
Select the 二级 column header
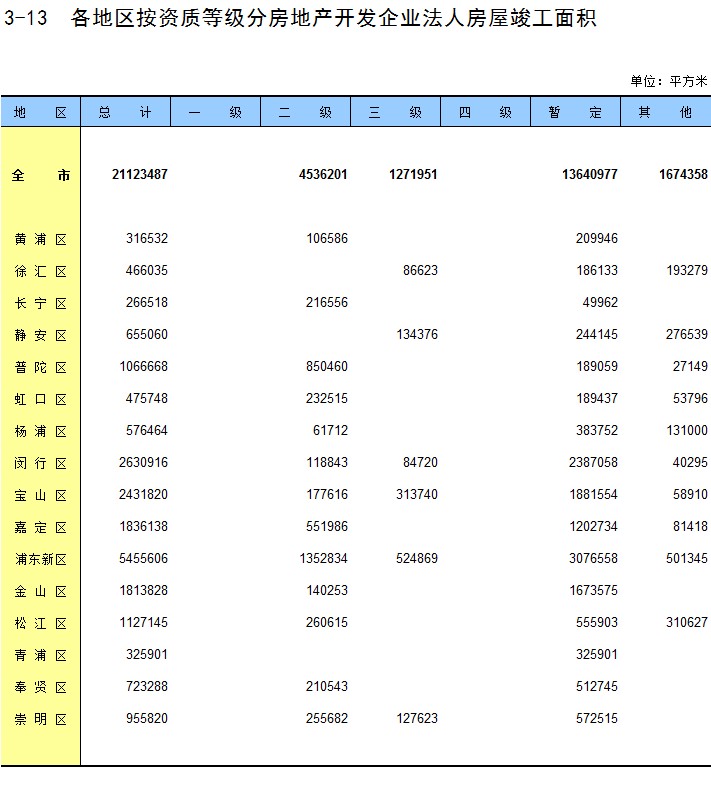pyautogui.click(x=305, y=112)
